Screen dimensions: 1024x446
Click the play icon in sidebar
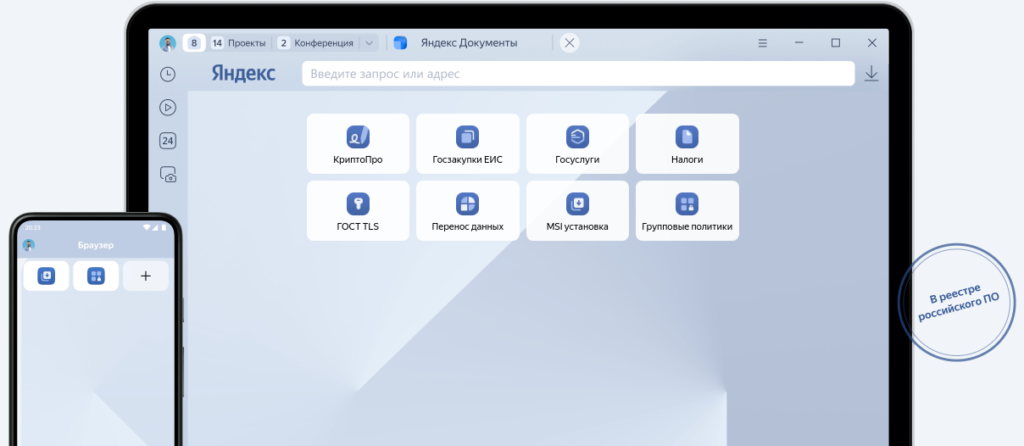pos(168,107)
